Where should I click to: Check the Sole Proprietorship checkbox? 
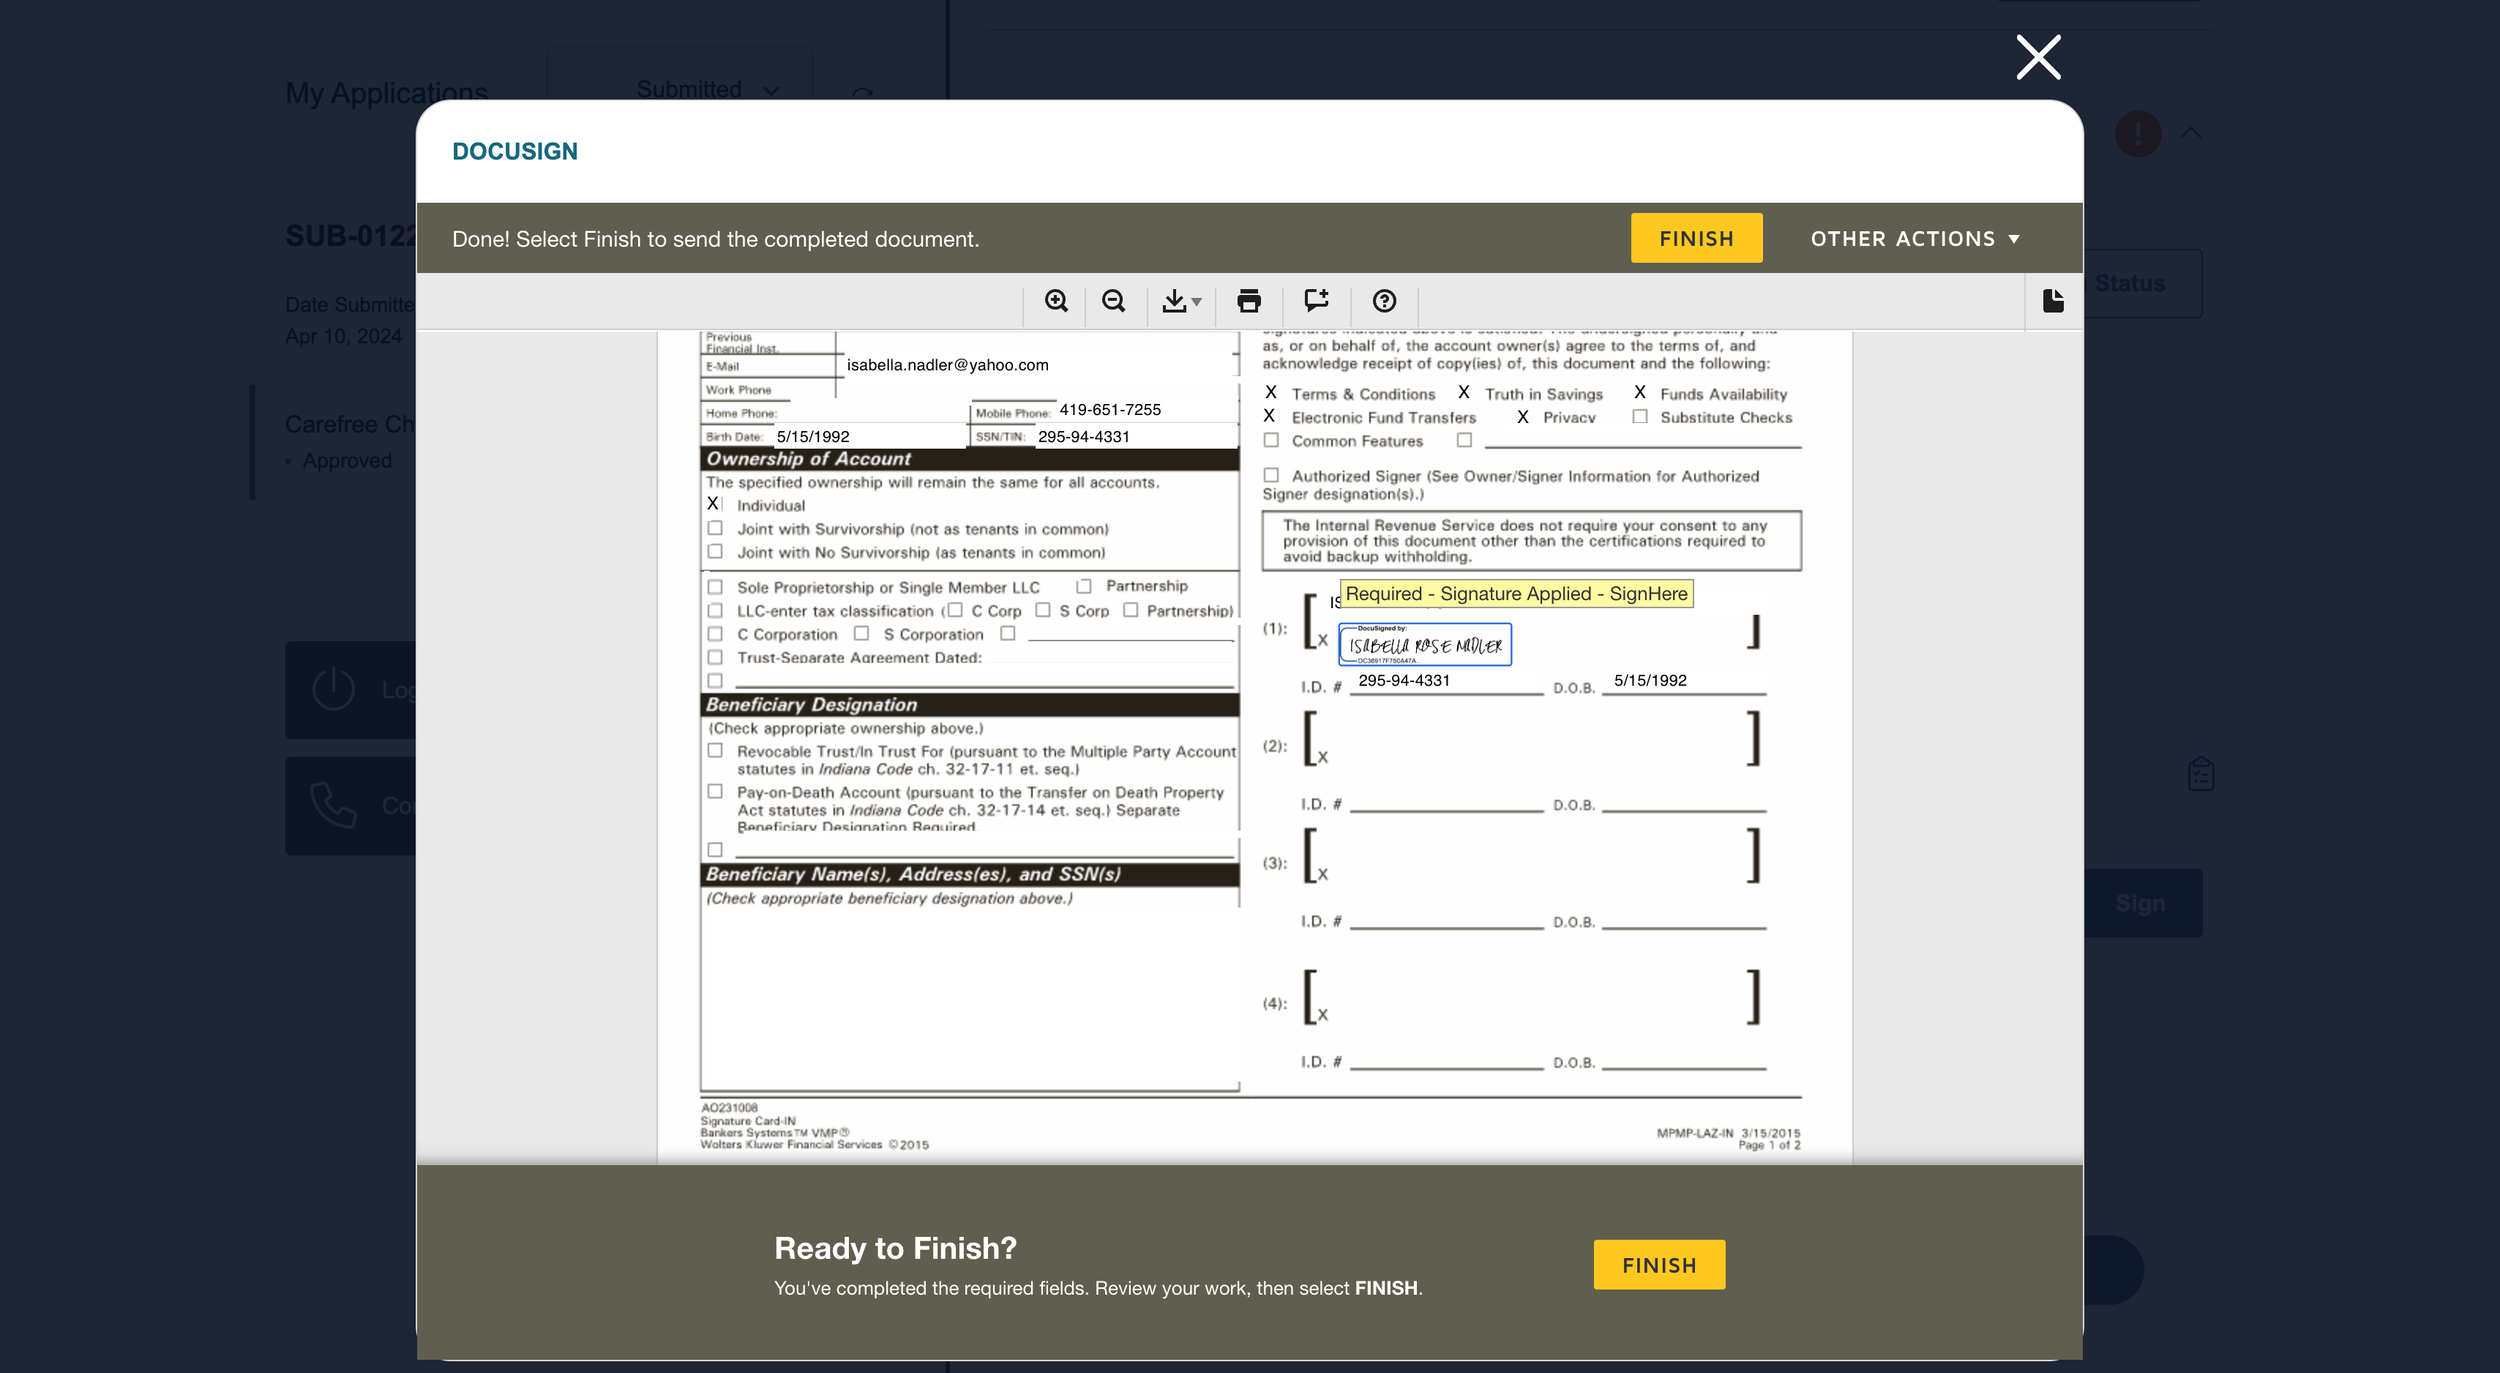point(715,587)
